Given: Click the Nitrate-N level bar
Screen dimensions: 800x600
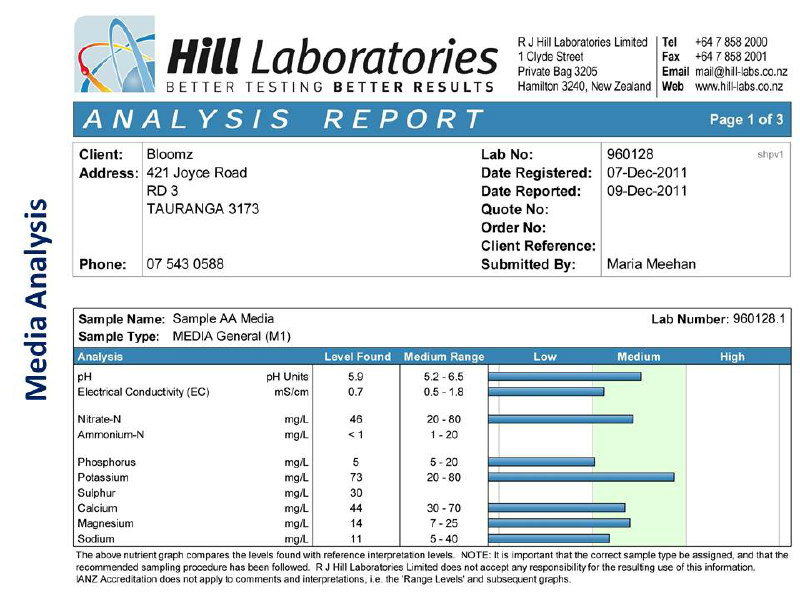Looking at the screenshot, I should 560,419.
